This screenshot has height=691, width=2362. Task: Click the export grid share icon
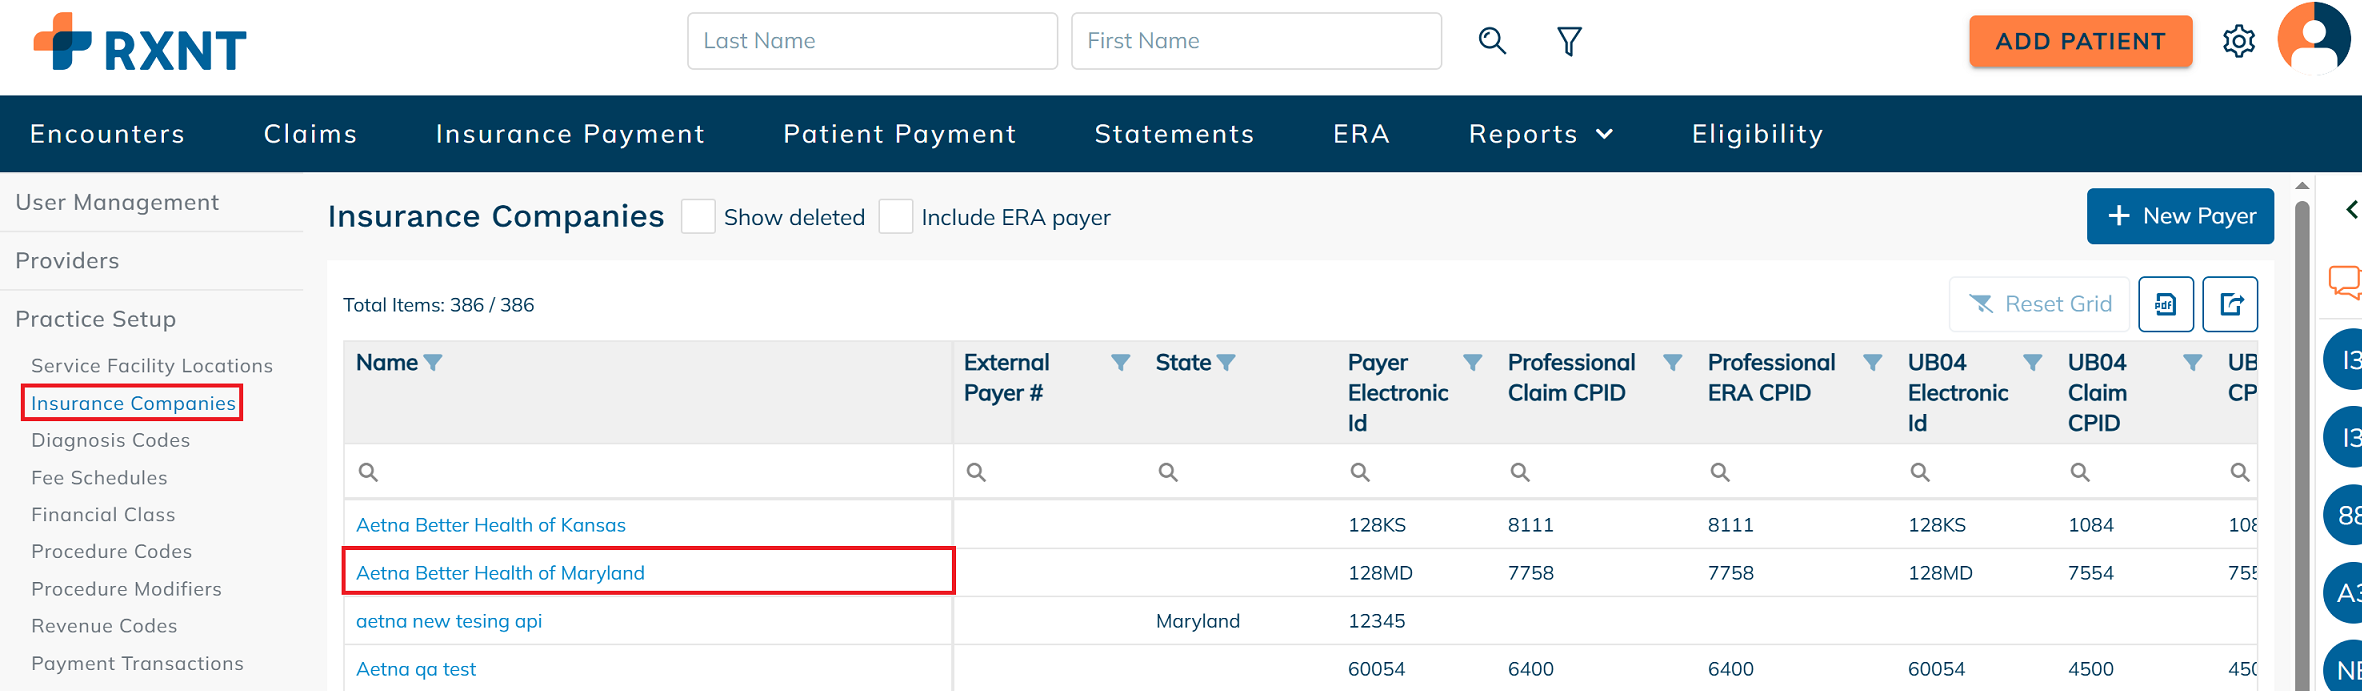click(2230, 304)
